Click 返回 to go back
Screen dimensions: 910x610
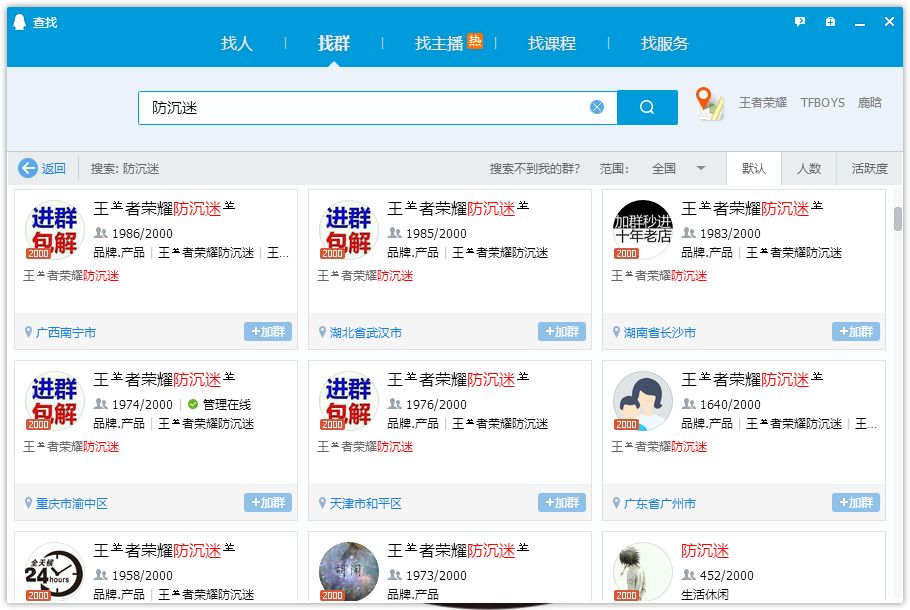tap(53, 168)
